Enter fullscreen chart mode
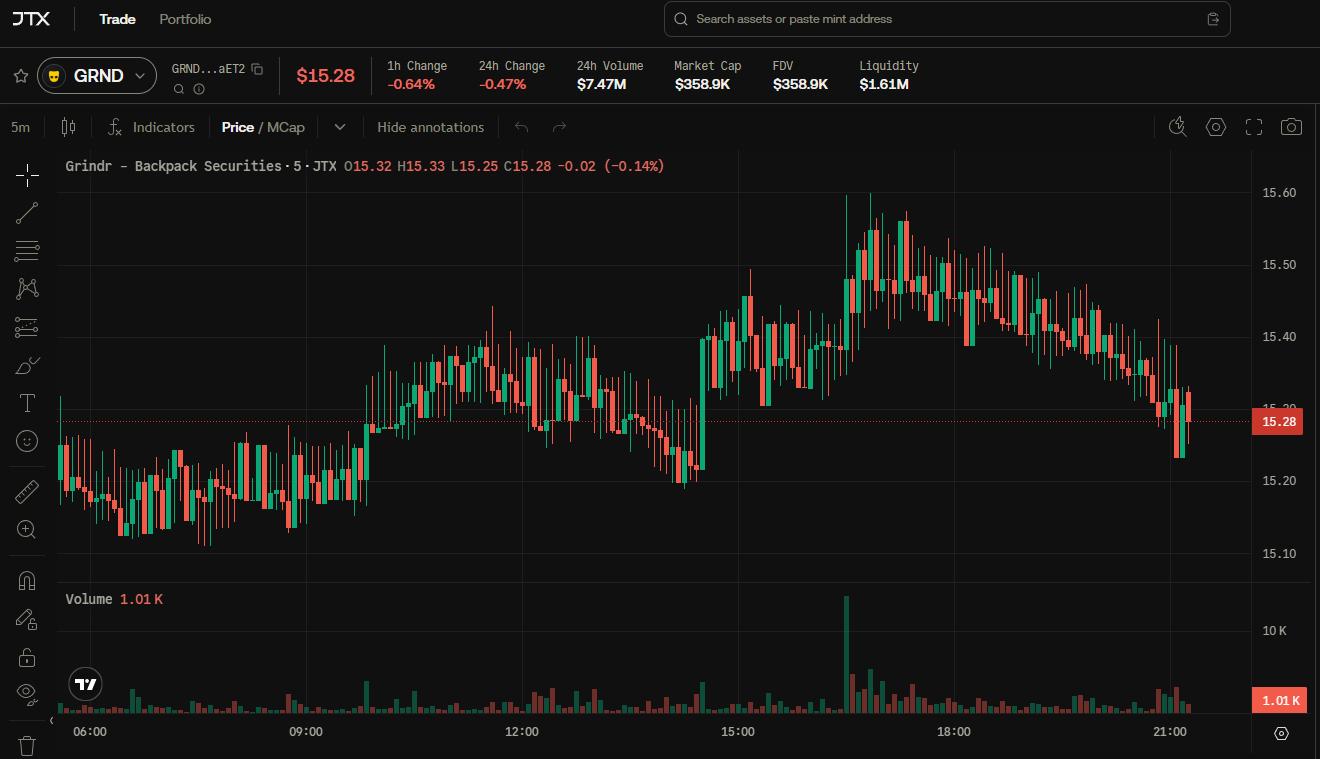The image size is (1320, 759). [1254, 127]
